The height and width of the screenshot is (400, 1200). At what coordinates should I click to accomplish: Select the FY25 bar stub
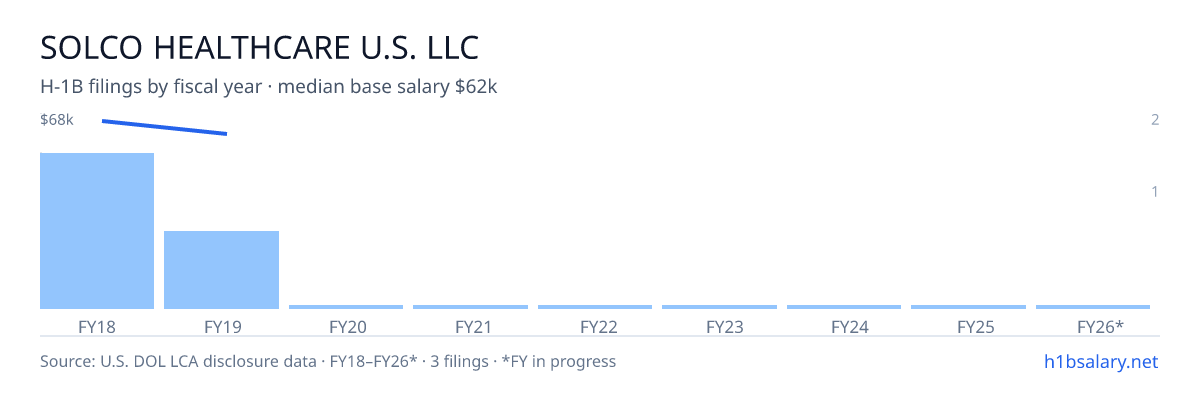click(968, 307)
